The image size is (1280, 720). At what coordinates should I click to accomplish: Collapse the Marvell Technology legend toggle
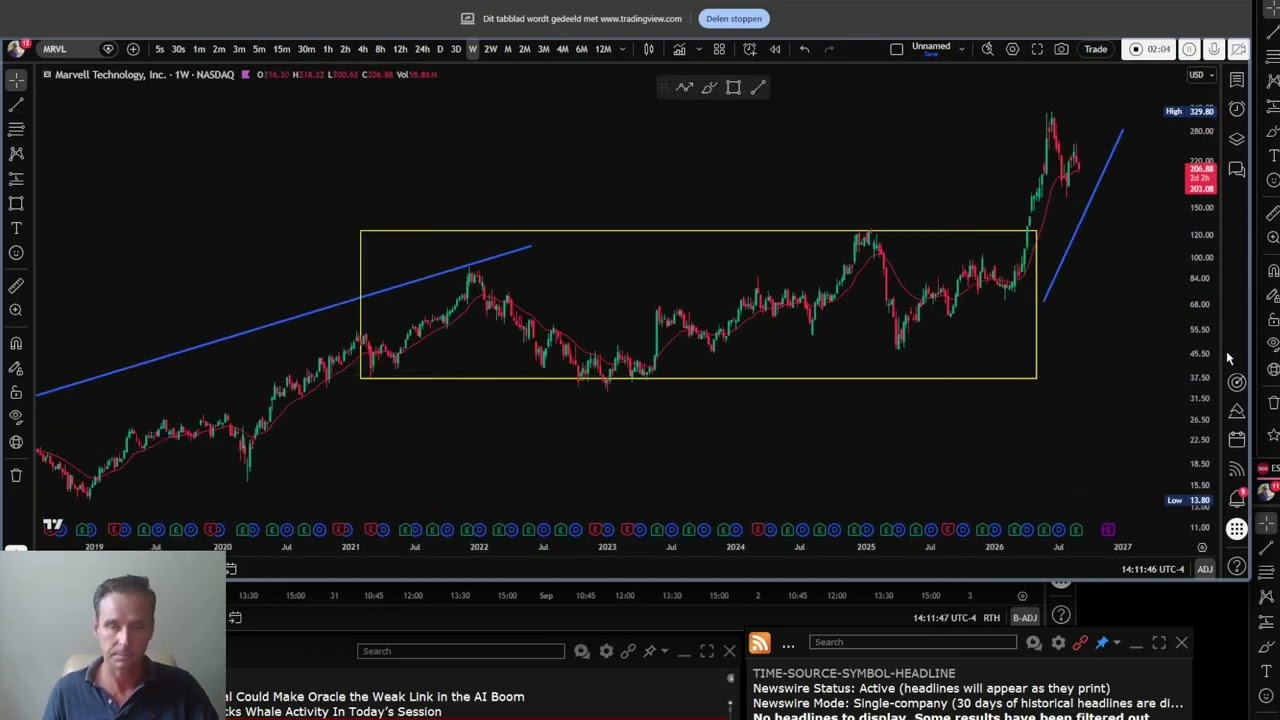[x=47, y=74]
